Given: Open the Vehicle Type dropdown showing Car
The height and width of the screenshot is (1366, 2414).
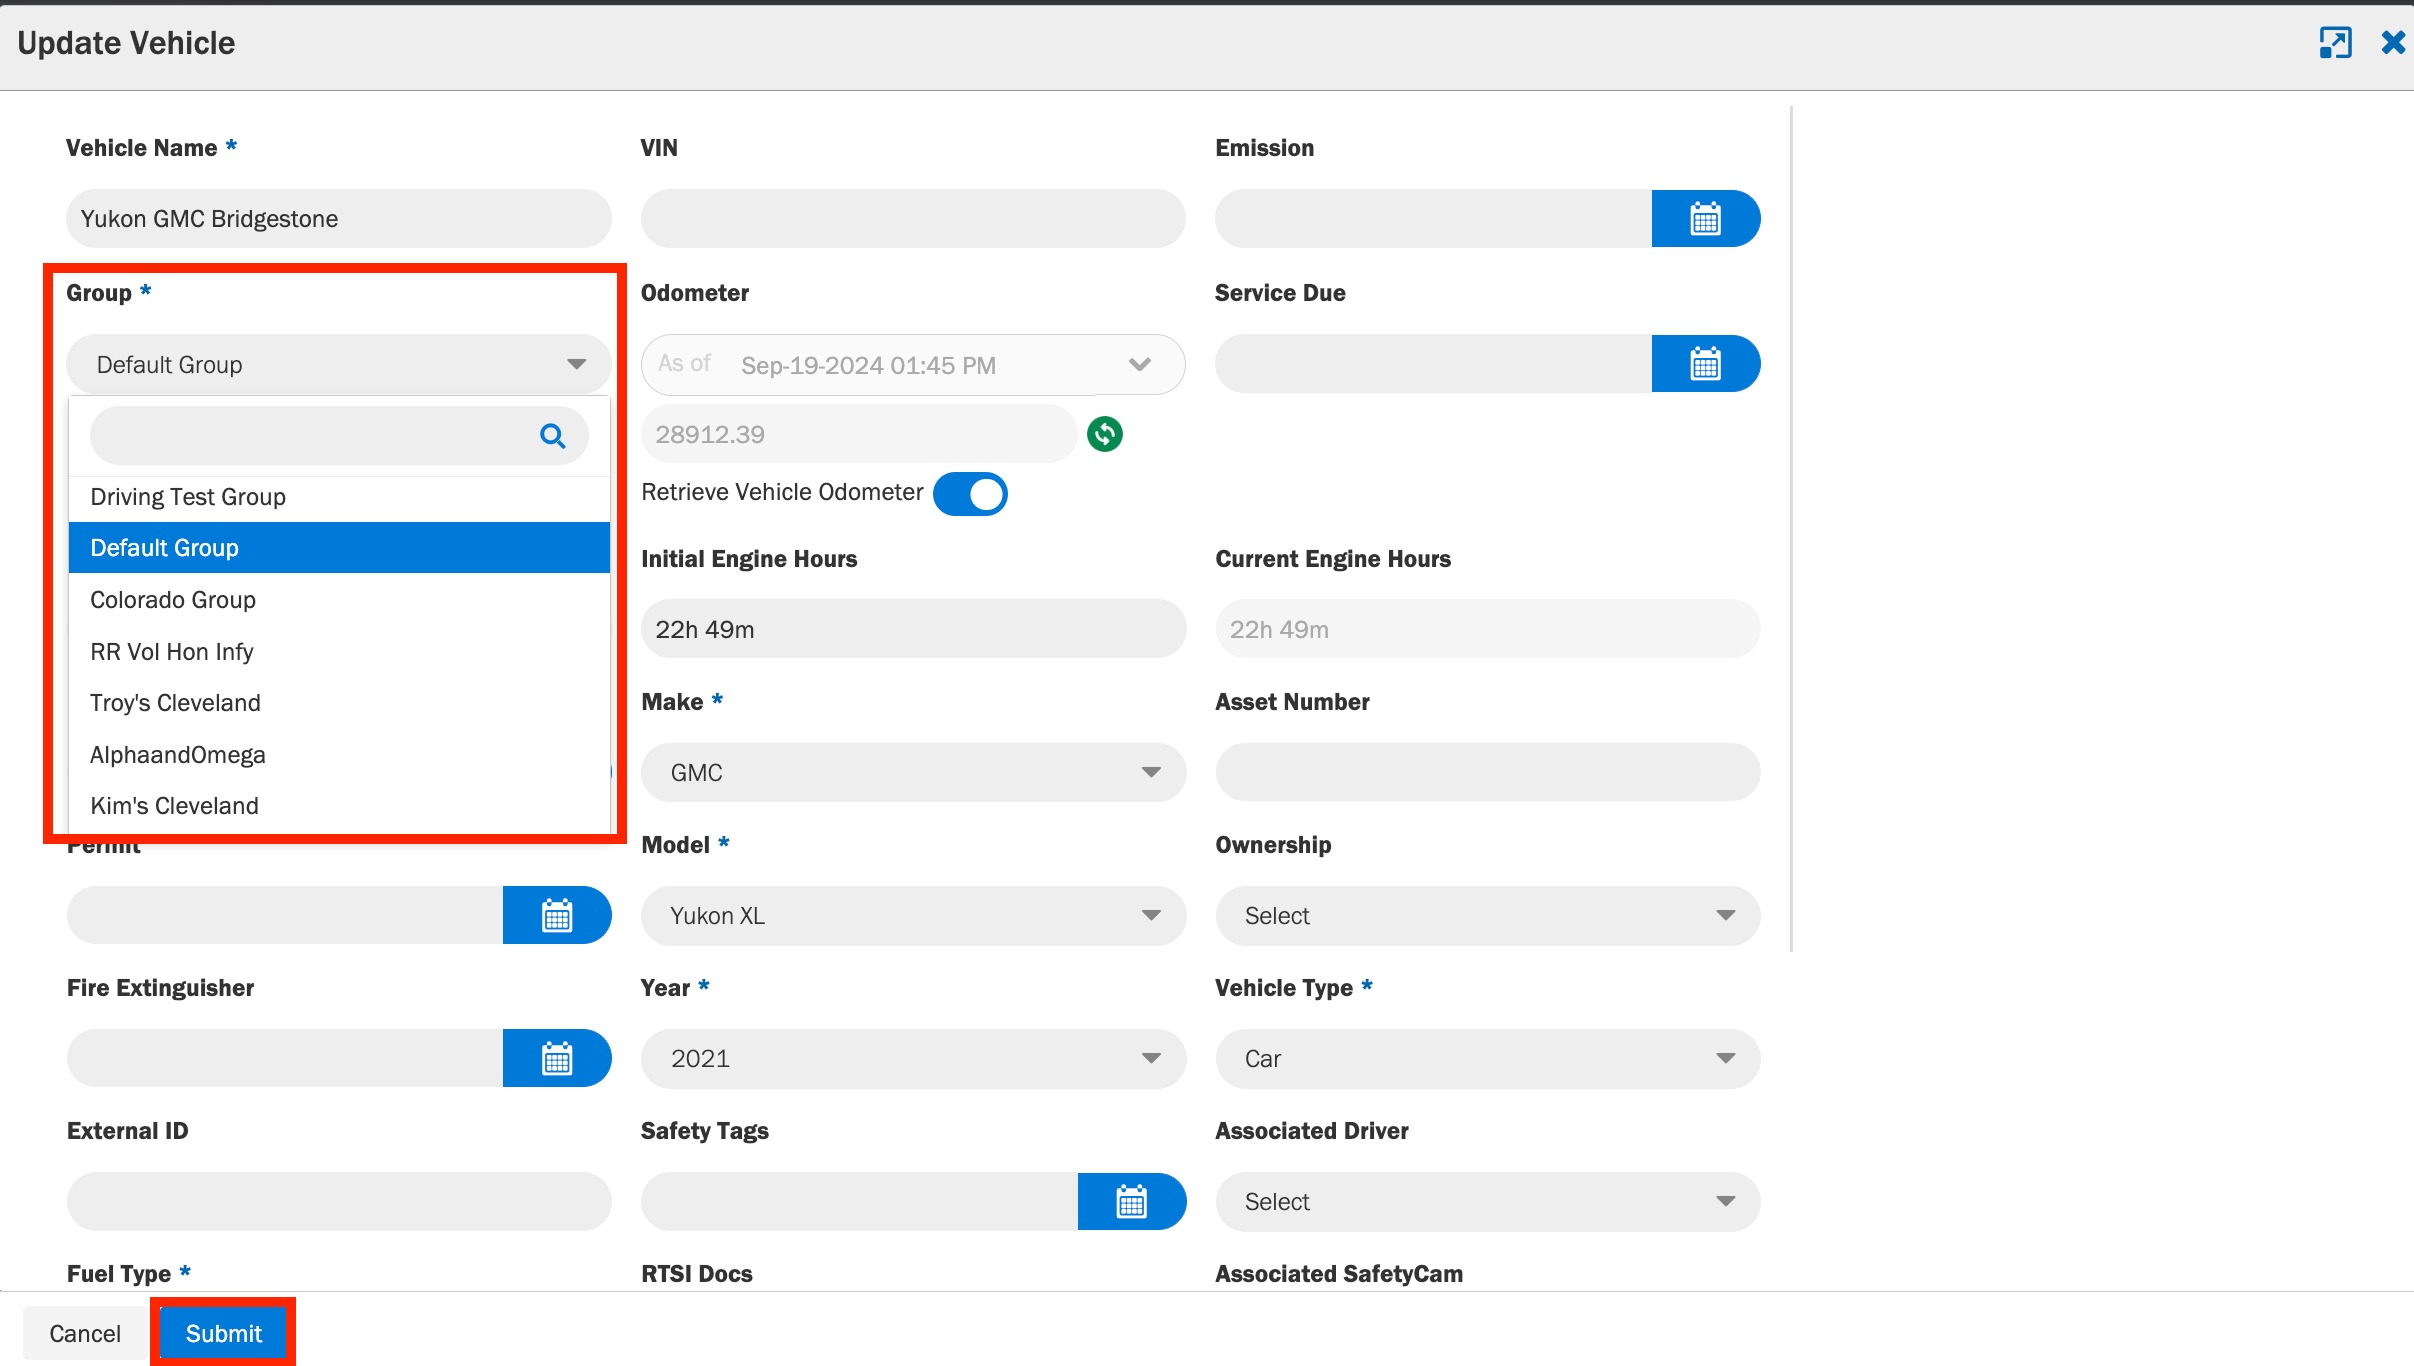Looking at the screenshot, I should [1488, 1058].
